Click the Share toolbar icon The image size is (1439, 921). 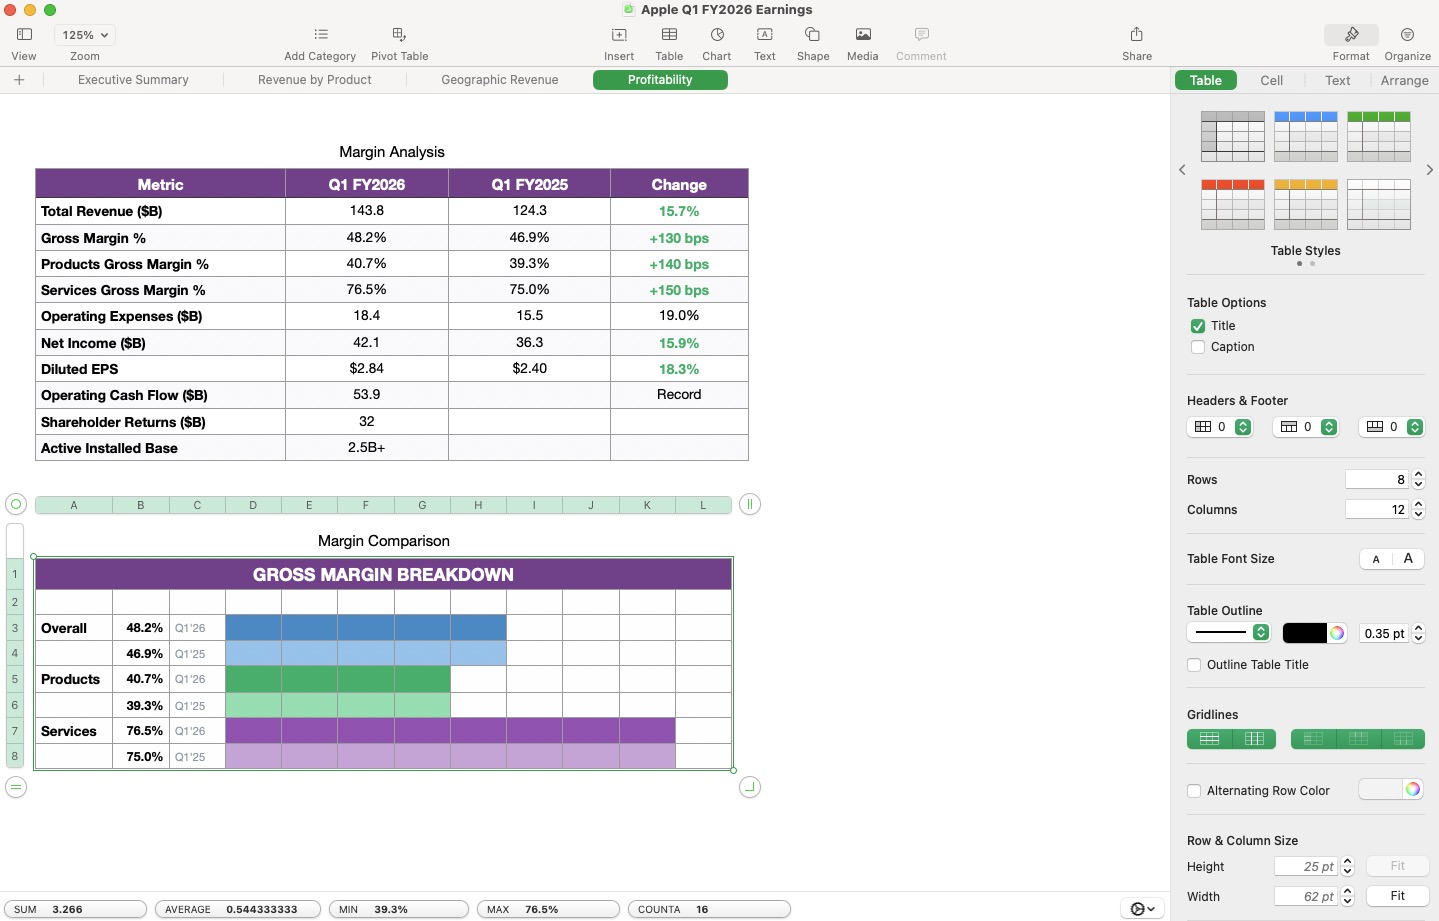(x=1137, y=35)
